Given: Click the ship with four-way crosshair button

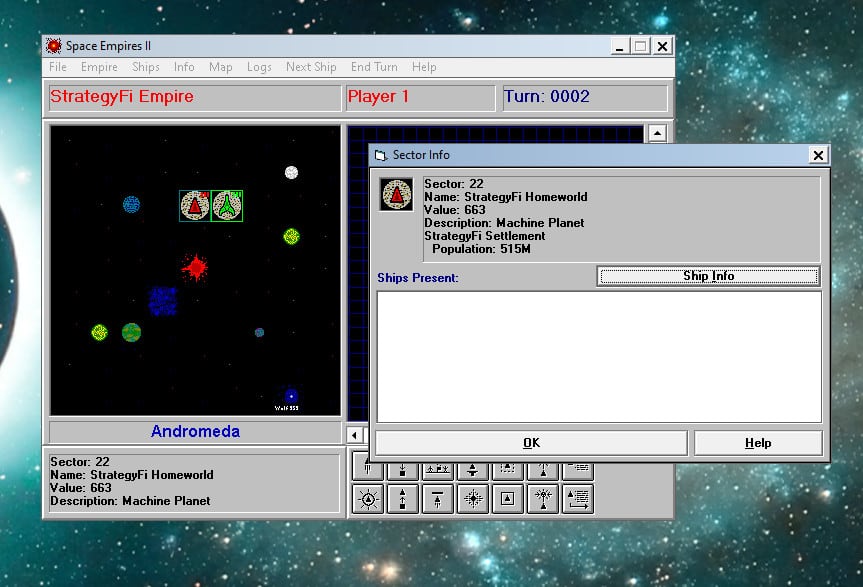Looking at the screenshot, I should tap(473, 498).
